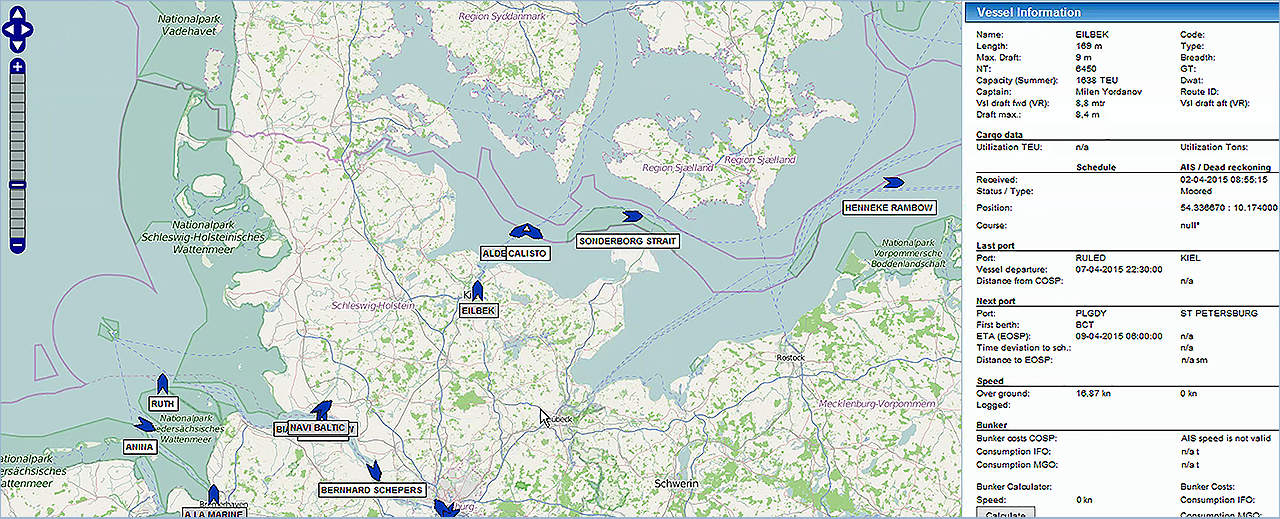The width and height of the screenshot is (1280, 519).
Task: Click the zoom slider handle
Action: [x=17, y=185]
